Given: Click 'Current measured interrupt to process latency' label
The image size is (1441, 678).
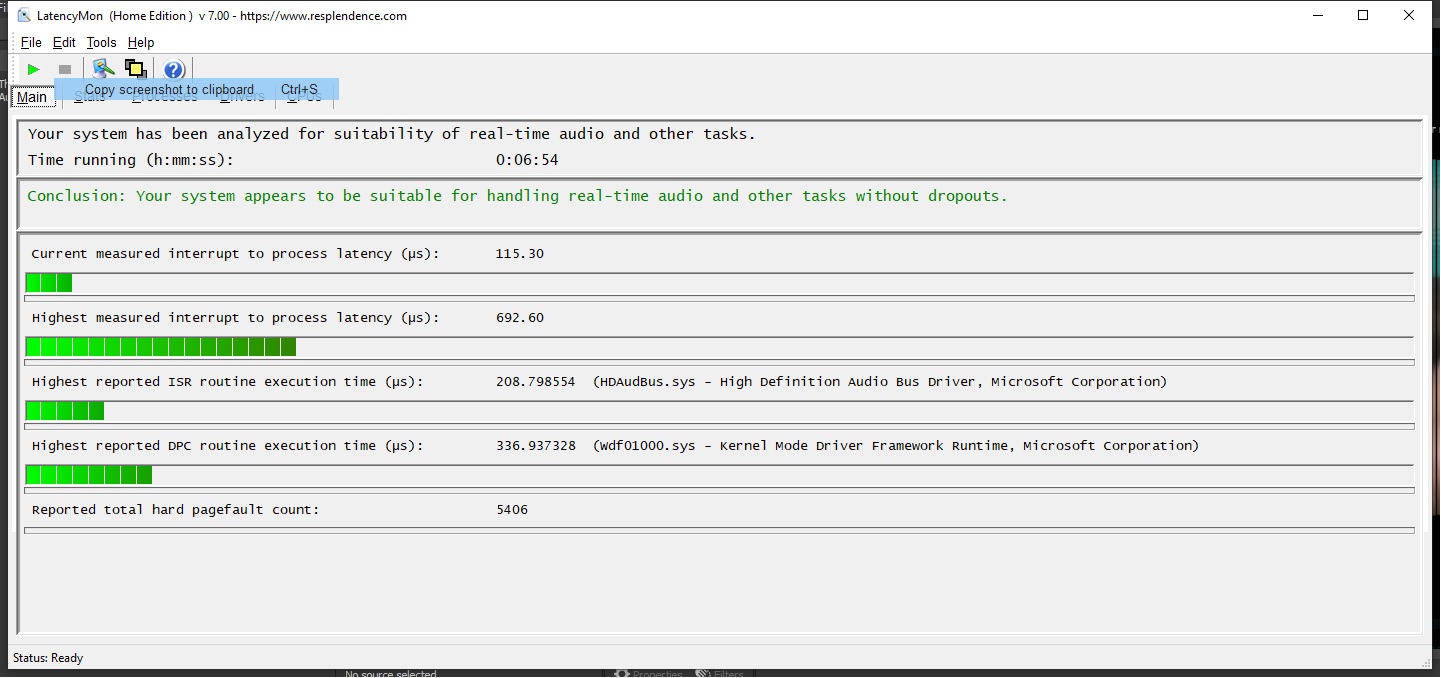Looking at the screenshot, I should (x=235, y=254).
